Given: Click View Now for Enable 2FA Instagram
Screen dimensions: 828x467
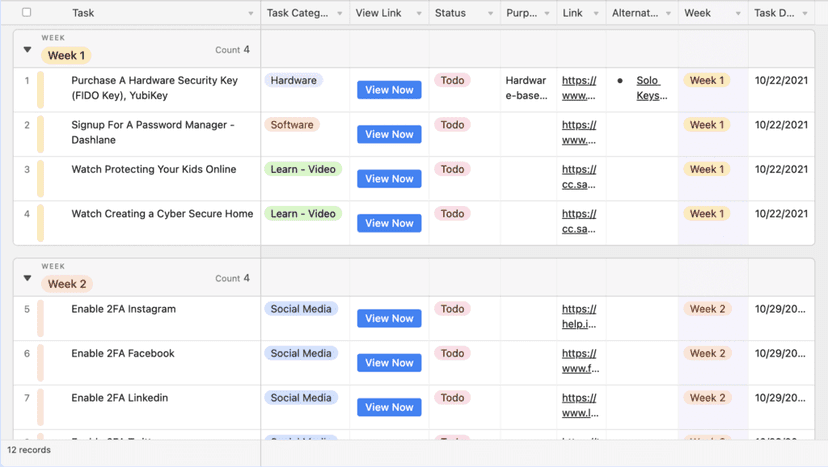Looking at the screenshot, I should pos(389,318).
